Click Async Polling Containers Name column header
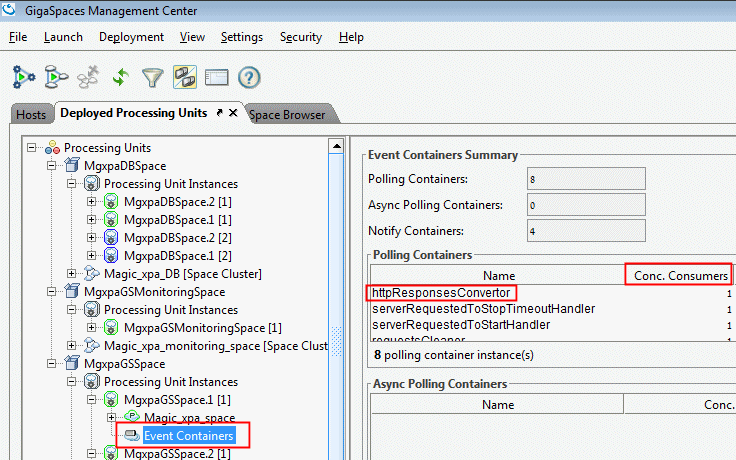The height and width of the screenshot is (460, 736). 498,405
